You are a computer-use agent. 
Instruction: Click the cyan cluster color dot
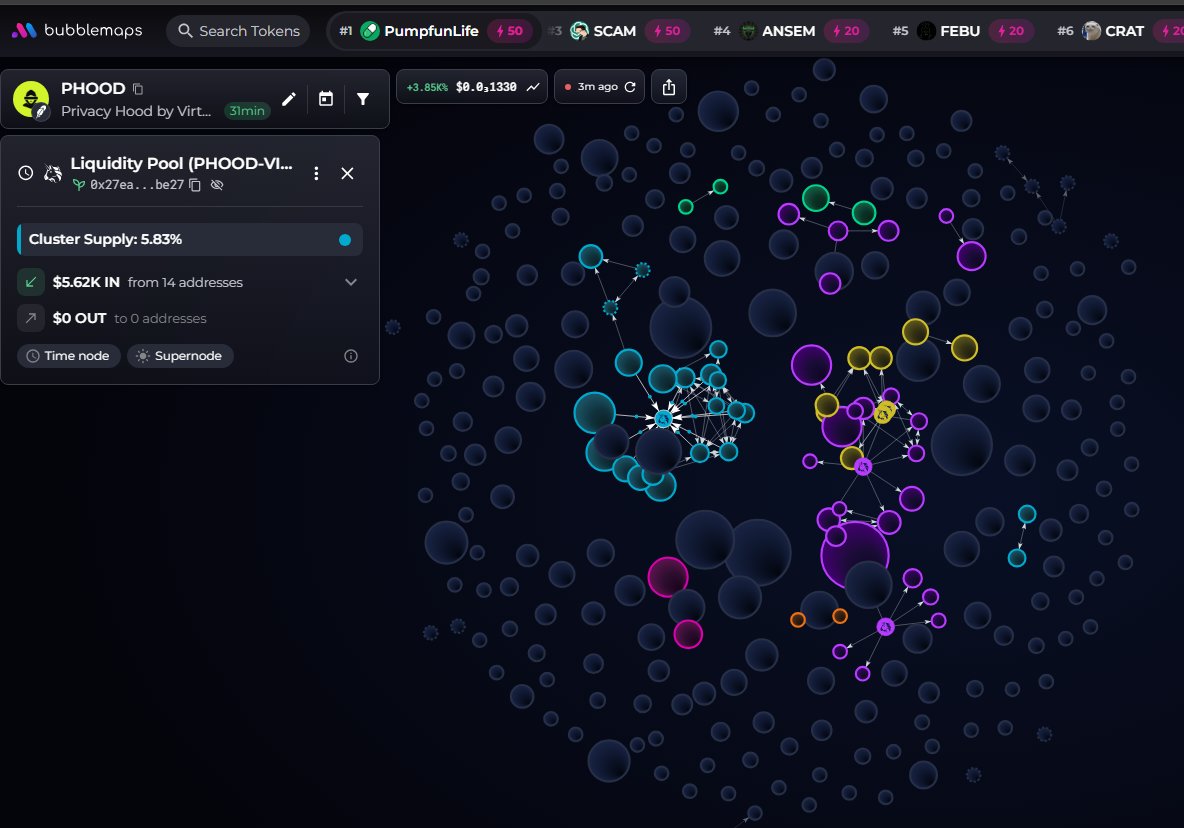click(x=345, y=240)
